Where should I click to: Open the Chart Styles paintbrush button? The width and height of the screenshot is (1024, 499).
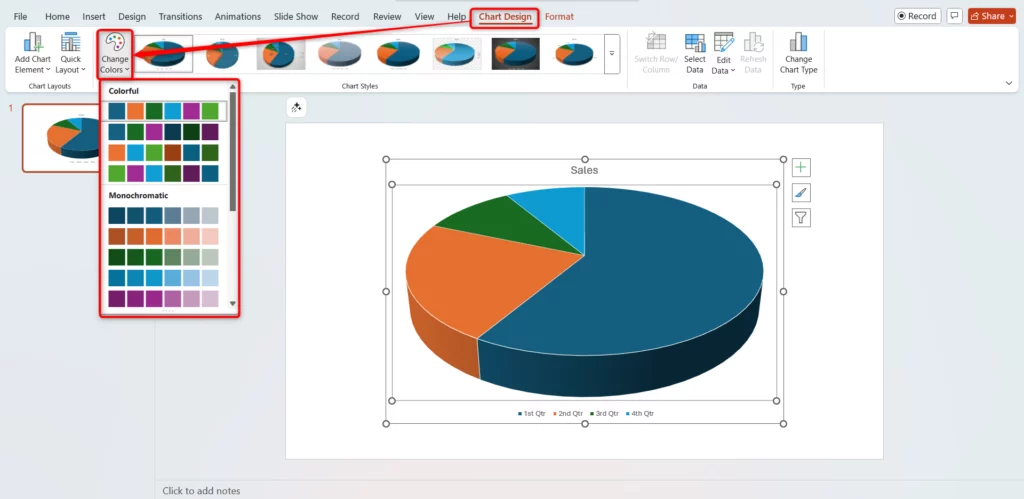801,193
